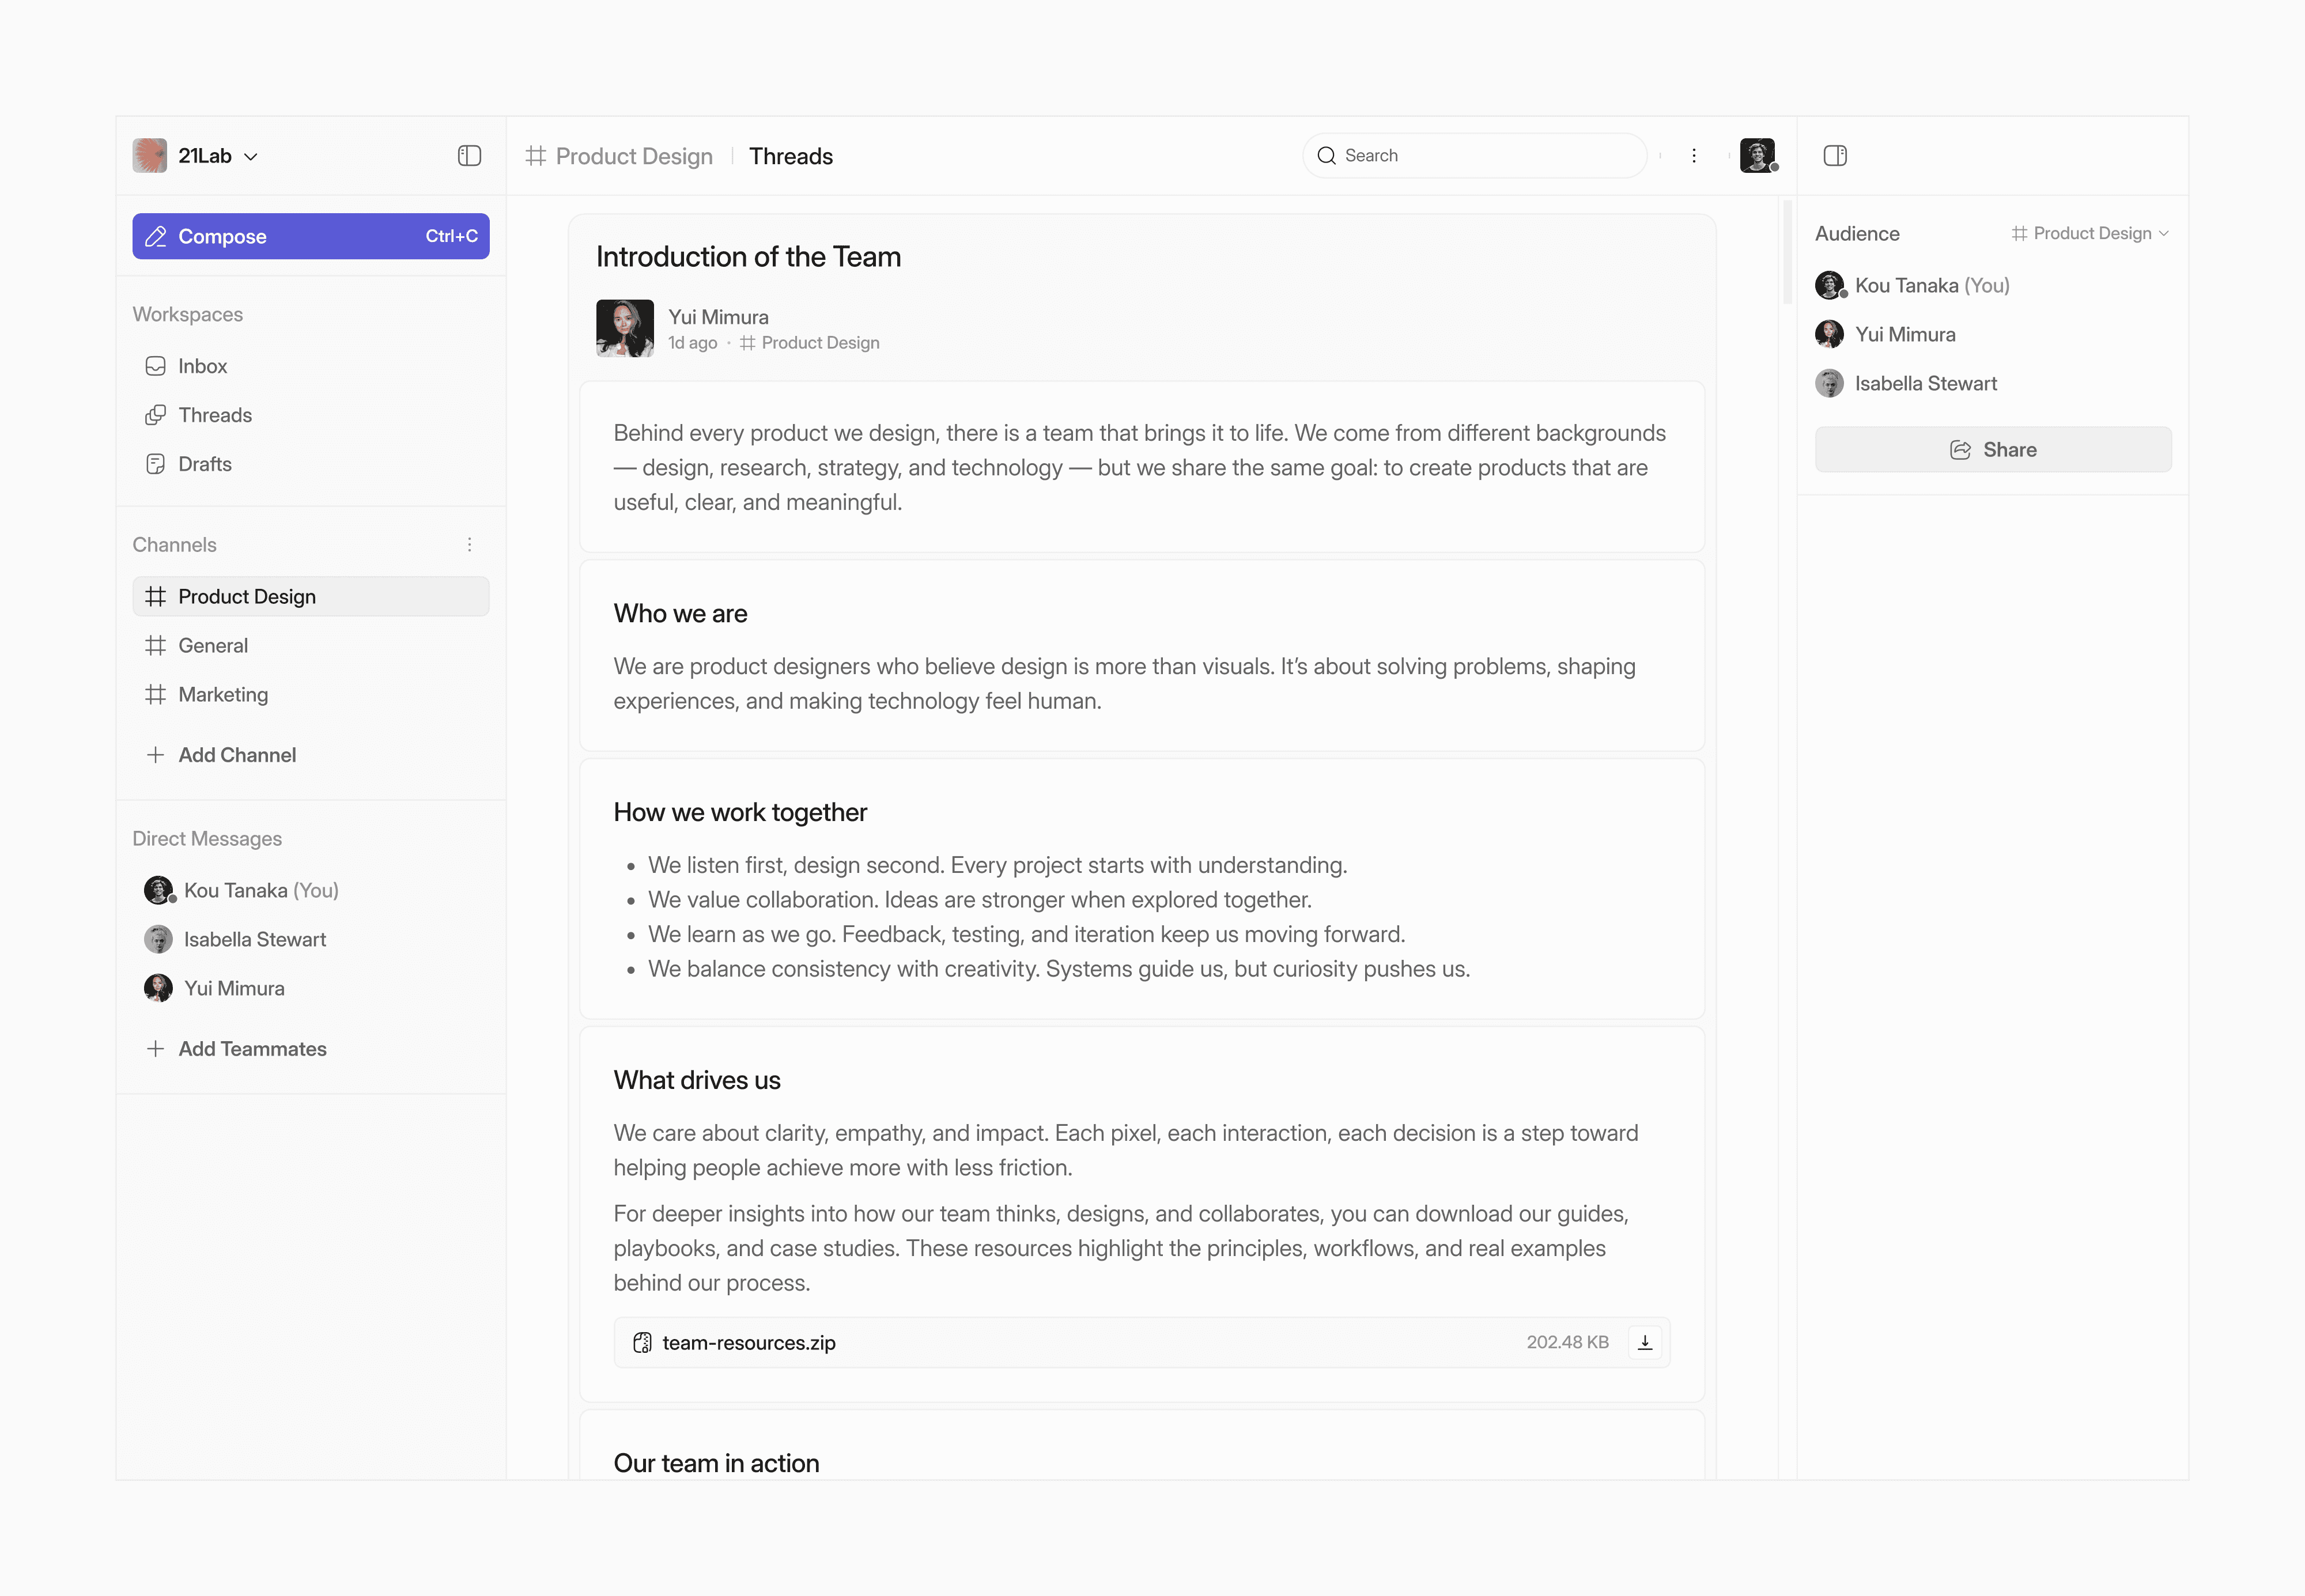Click the thread vertical scrollbar
This screenshot has width=2305, height=1596.
1787,252
